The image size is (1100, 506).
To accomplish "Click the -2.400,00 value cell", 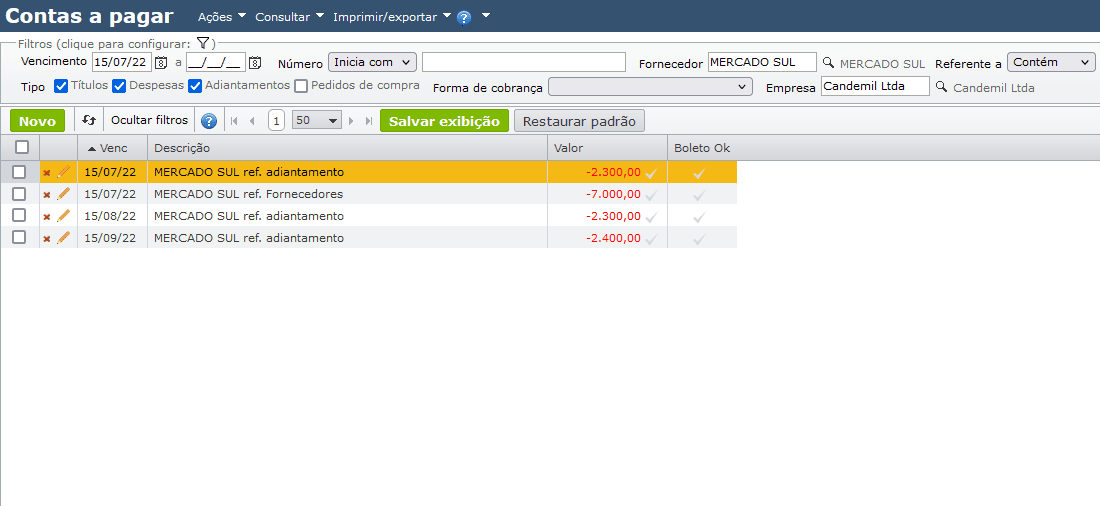I will click(x=612, y=238).
